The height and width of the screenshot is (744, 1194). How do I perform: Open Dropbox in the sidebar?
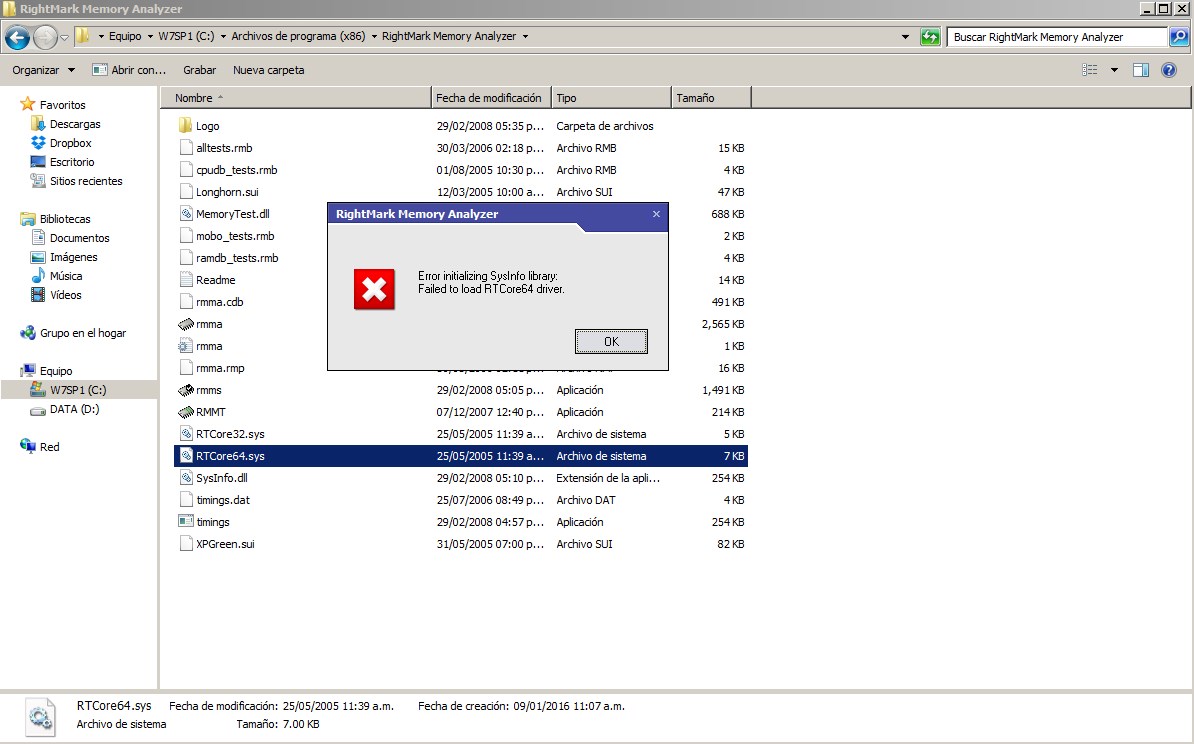70,143
